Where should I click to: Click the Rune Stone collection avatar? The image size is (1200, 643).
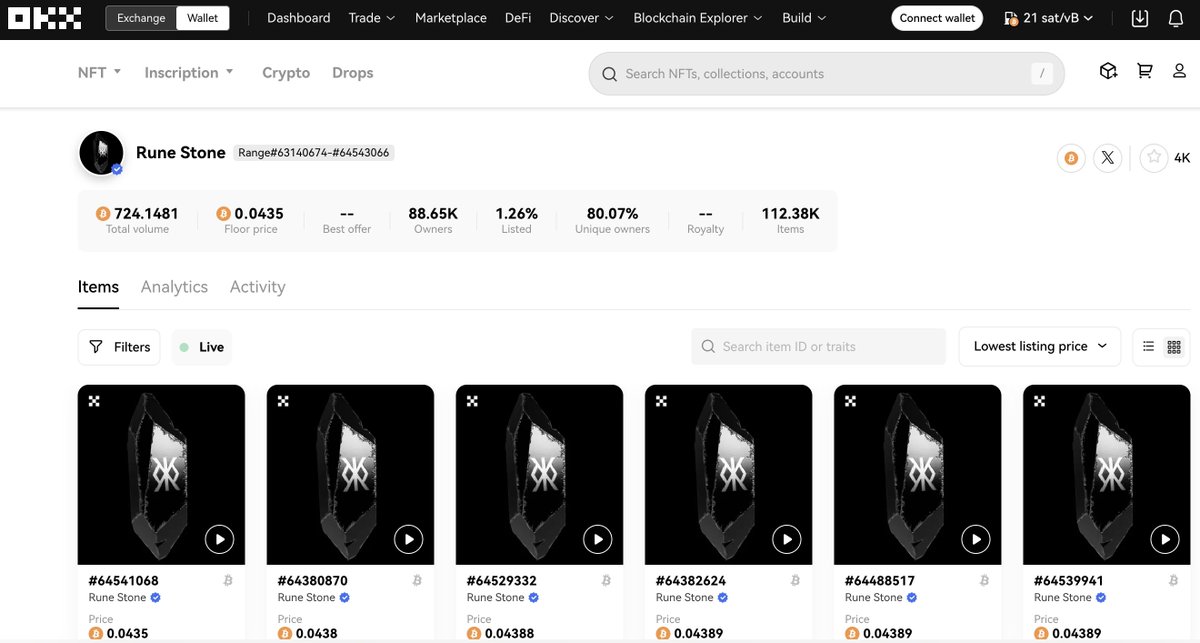click(x=101, y=153)
